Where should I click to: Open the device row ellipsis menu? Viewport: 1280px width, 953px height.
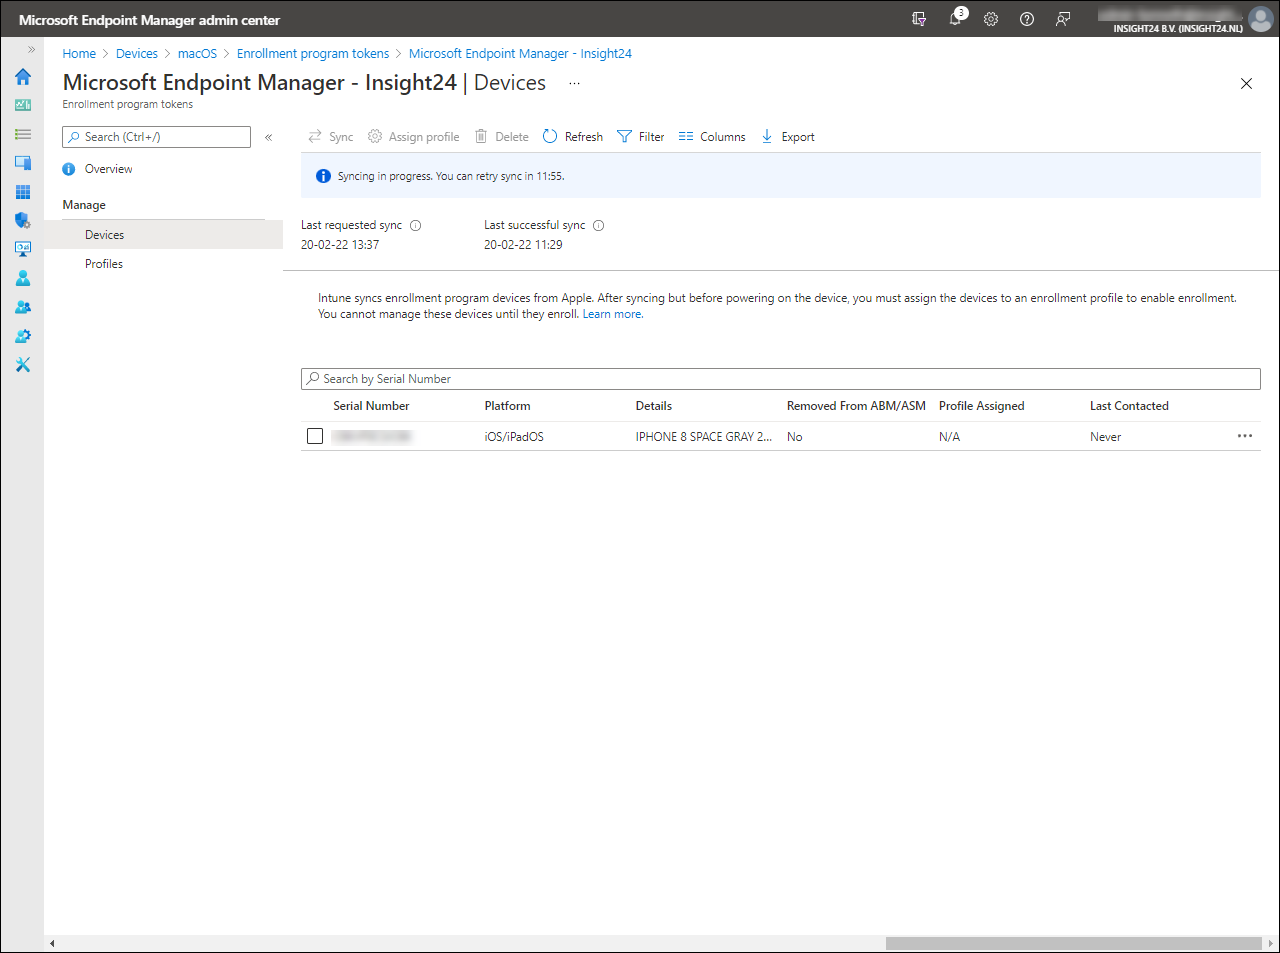click(x=1244, y=436)
